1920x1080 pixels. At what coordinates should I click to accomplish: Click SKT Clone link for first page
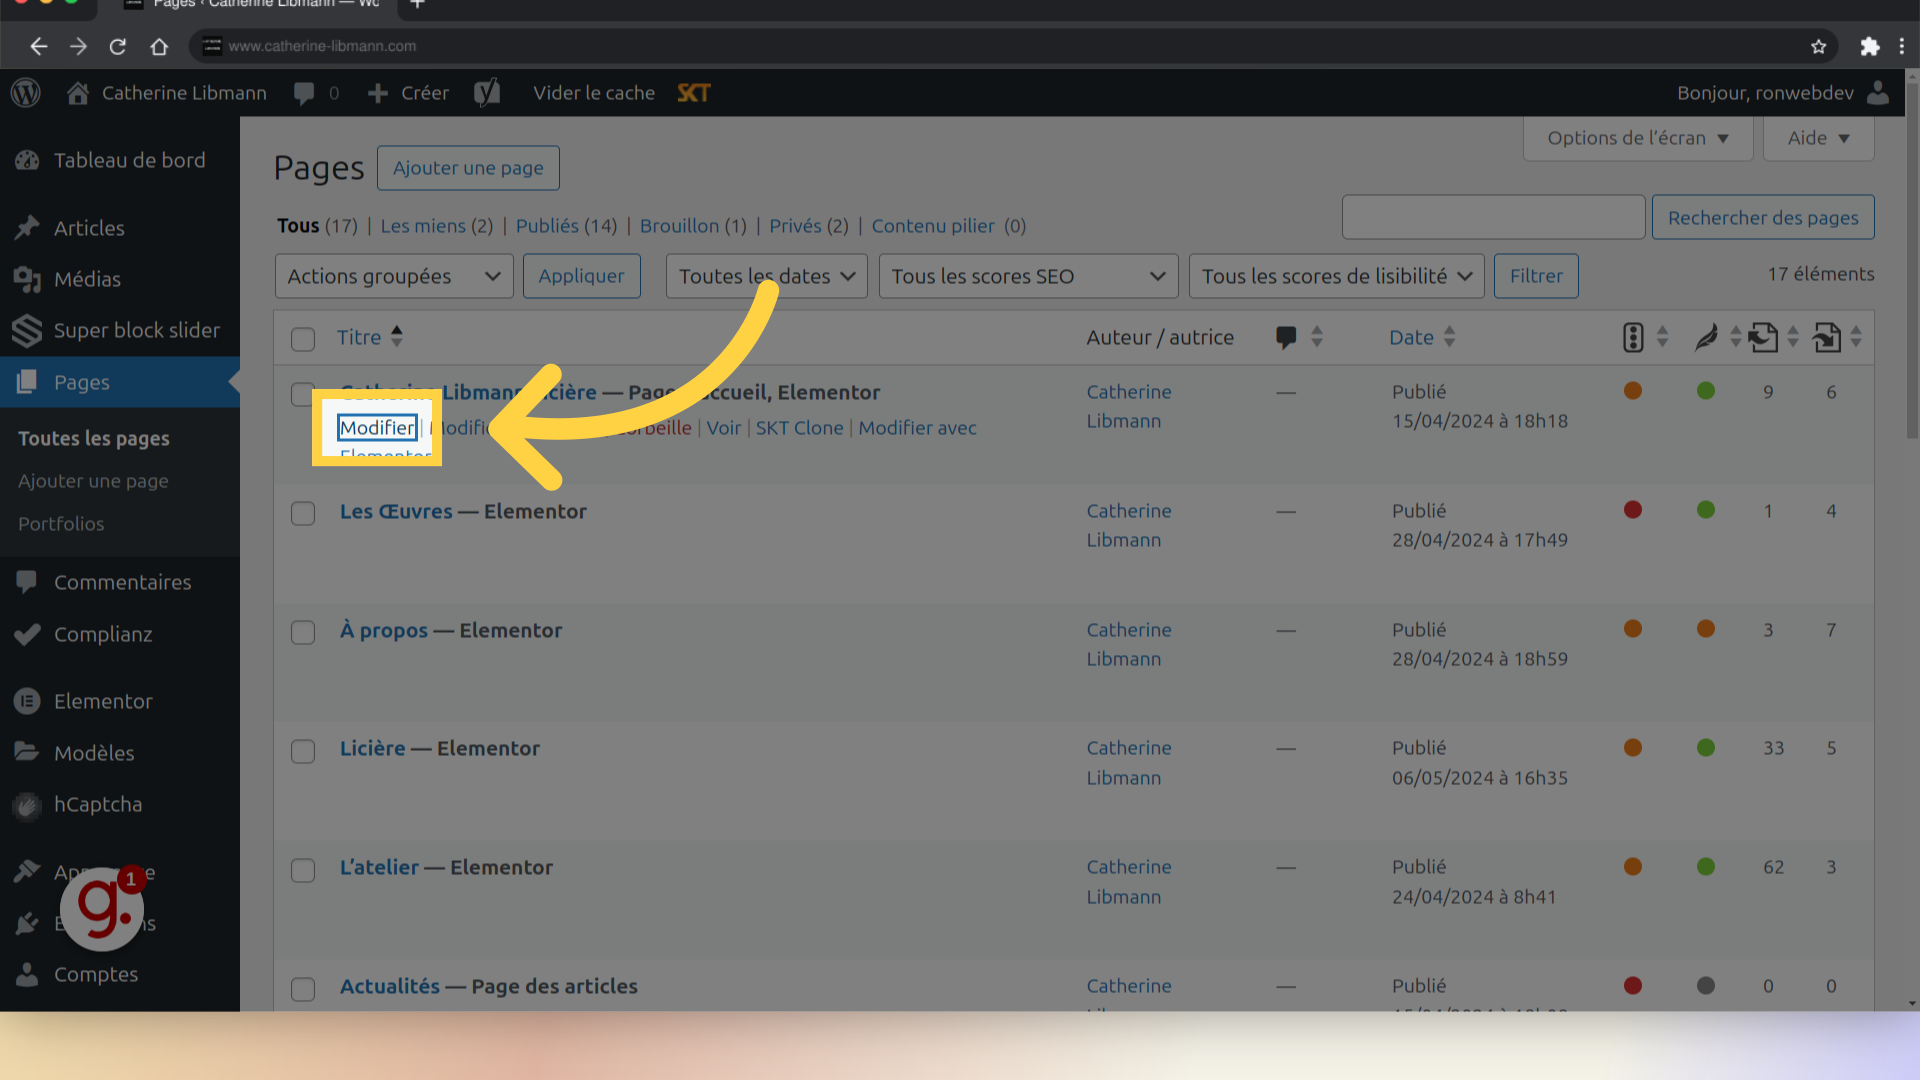799,428
